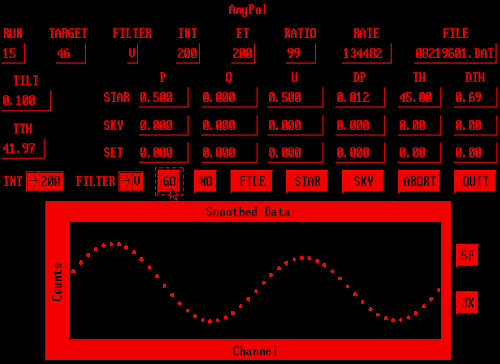The width and height of the screenshot is (500, 364).
Task: Select the SKY DP value field
Action: pyautogui.click(x=360, y=126)
